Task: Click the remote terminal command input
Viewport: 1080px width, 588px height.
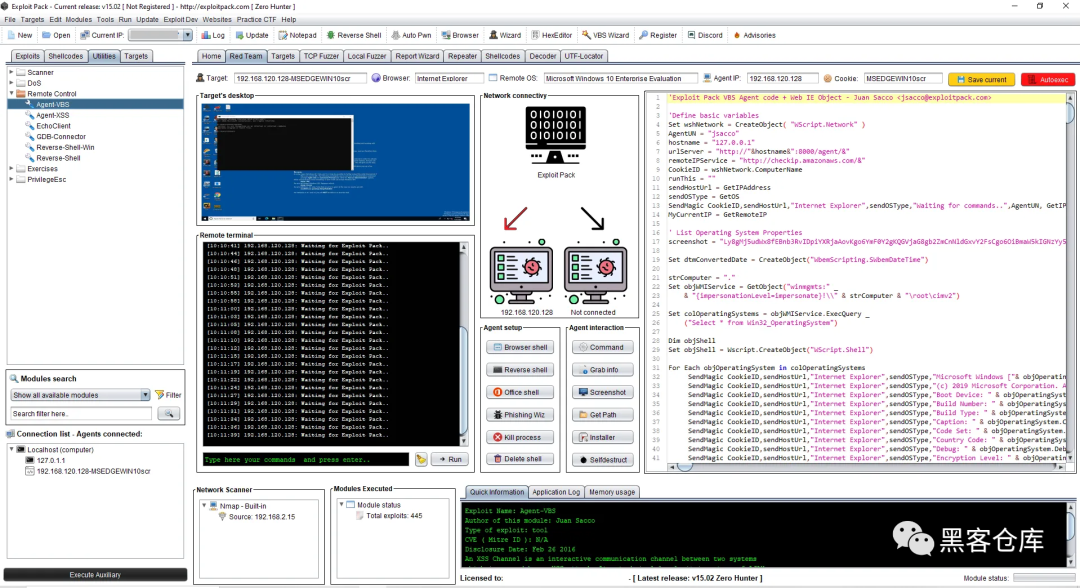Action: (306, 459)
